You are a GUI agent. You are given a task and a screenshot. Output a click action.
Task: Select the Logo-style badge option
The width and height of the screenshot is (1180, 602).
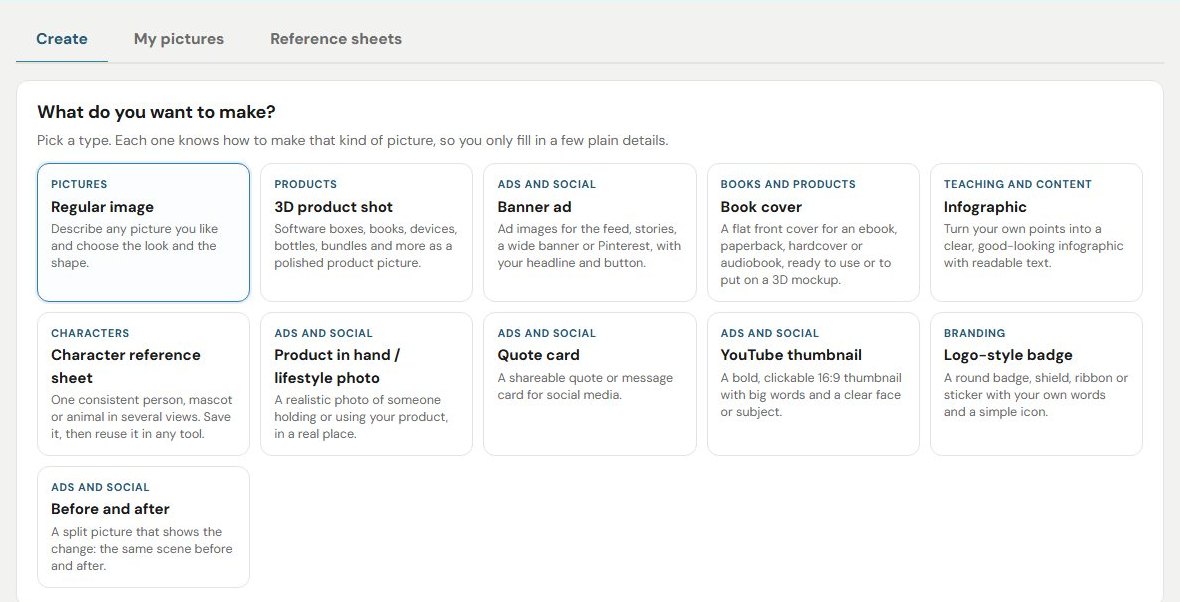point(1036,384)
